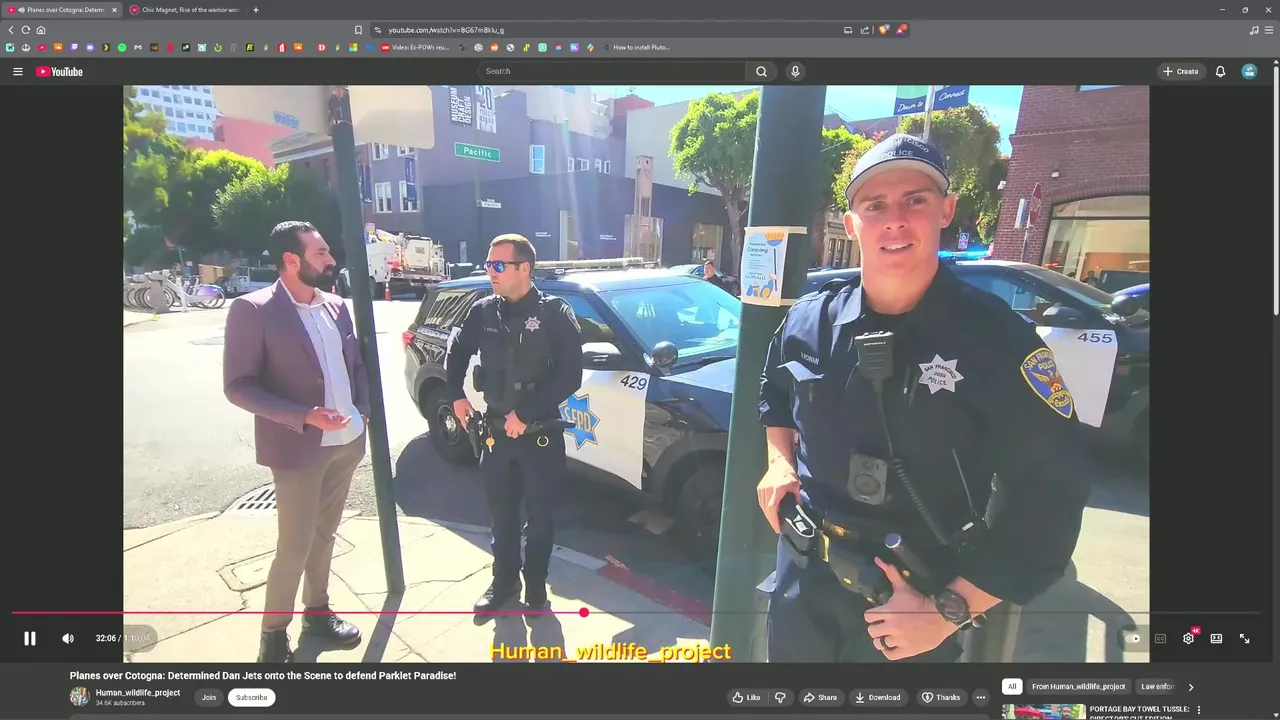Go to YouTube home via logo
The image size is (1280, 720).
tap(59, 71)
